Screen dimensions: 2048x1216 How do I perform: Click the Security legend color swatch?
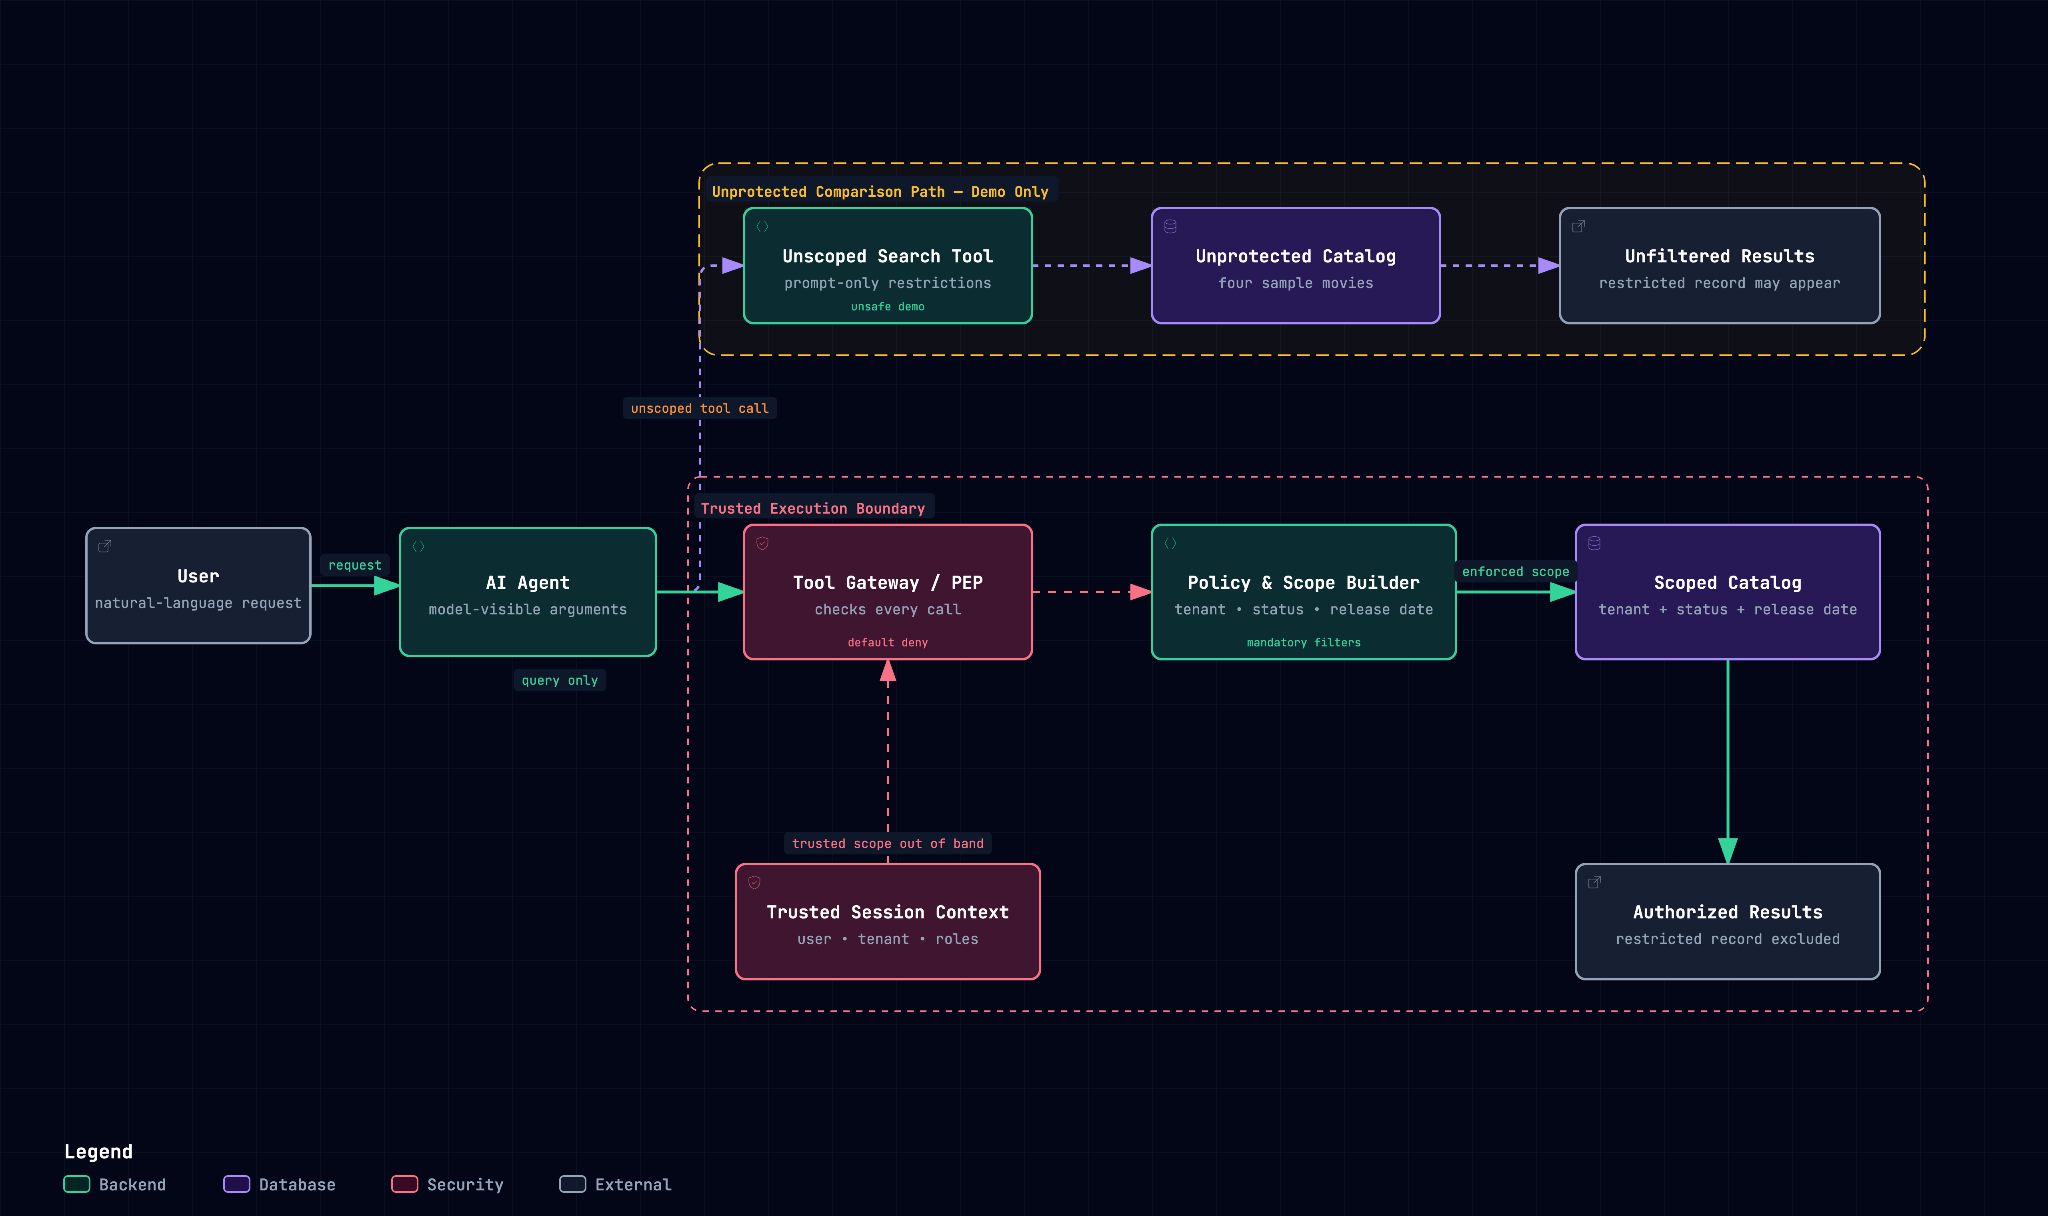[405, 1184]
